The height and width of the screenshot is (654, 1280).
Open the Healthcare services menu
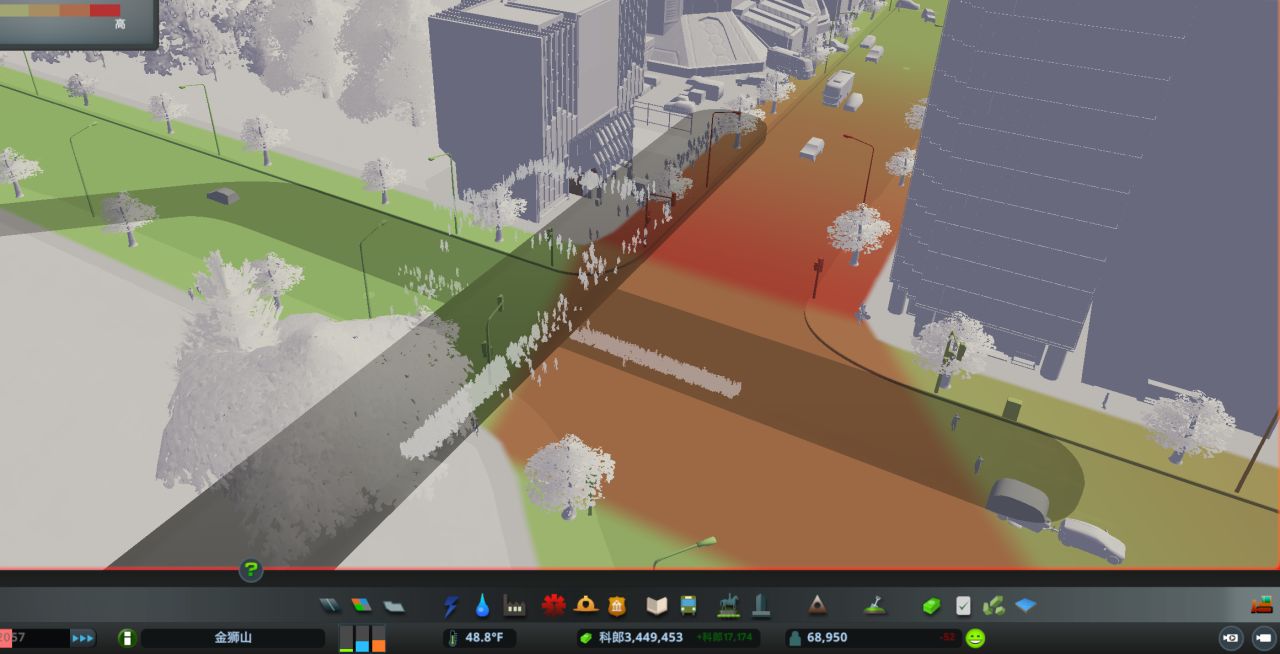coord(553,605)
